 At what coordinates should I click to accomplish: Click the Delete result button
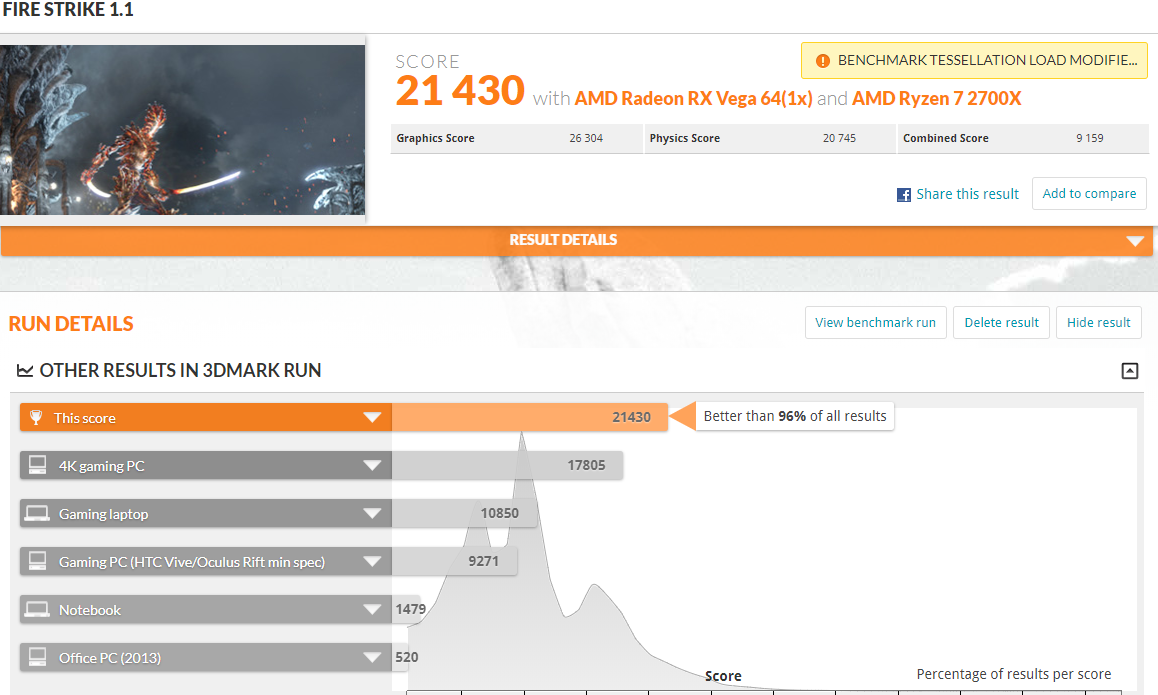[x=1001, y=323]
